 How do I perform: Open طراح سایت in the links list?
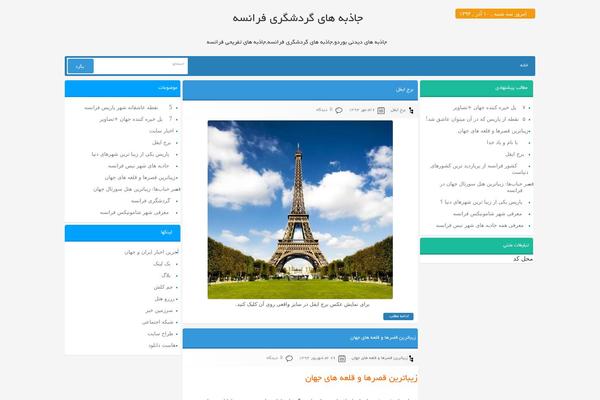point(160,334)
